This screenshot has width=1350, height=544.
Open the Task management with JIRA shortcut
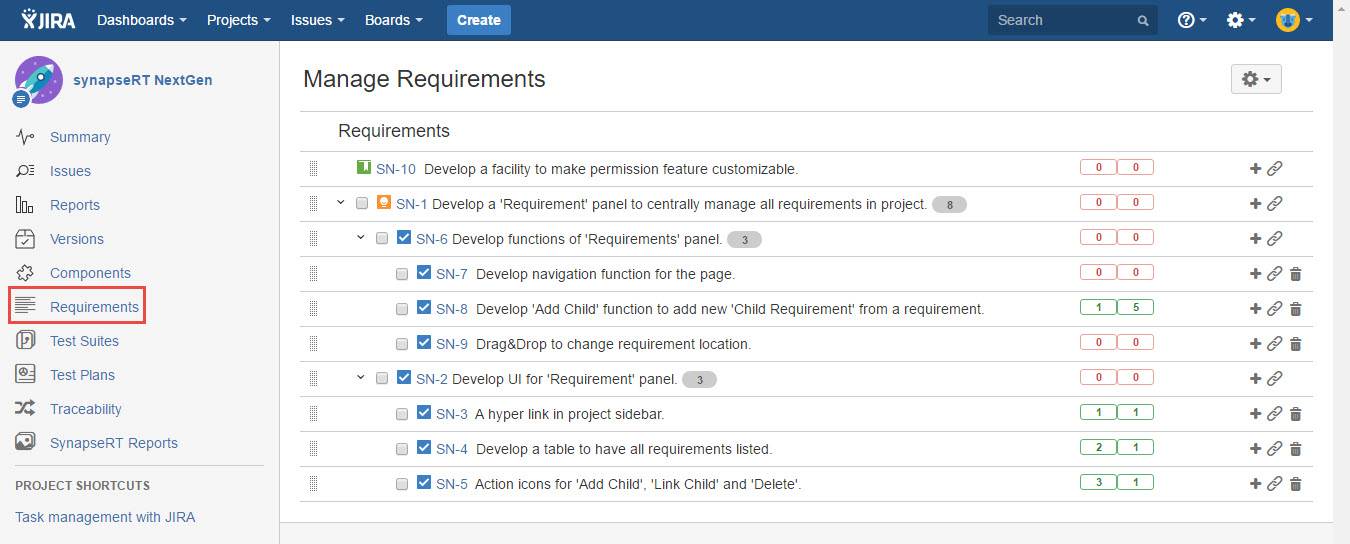pyautogui.click(x=105, y=517)
